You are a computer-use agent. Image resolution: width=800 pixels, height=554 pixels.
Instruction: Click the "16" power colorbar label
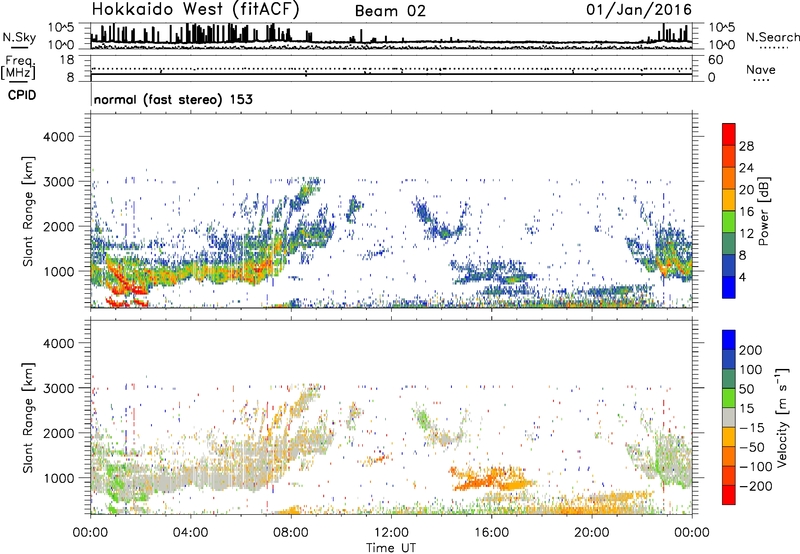tap(746, 212)
